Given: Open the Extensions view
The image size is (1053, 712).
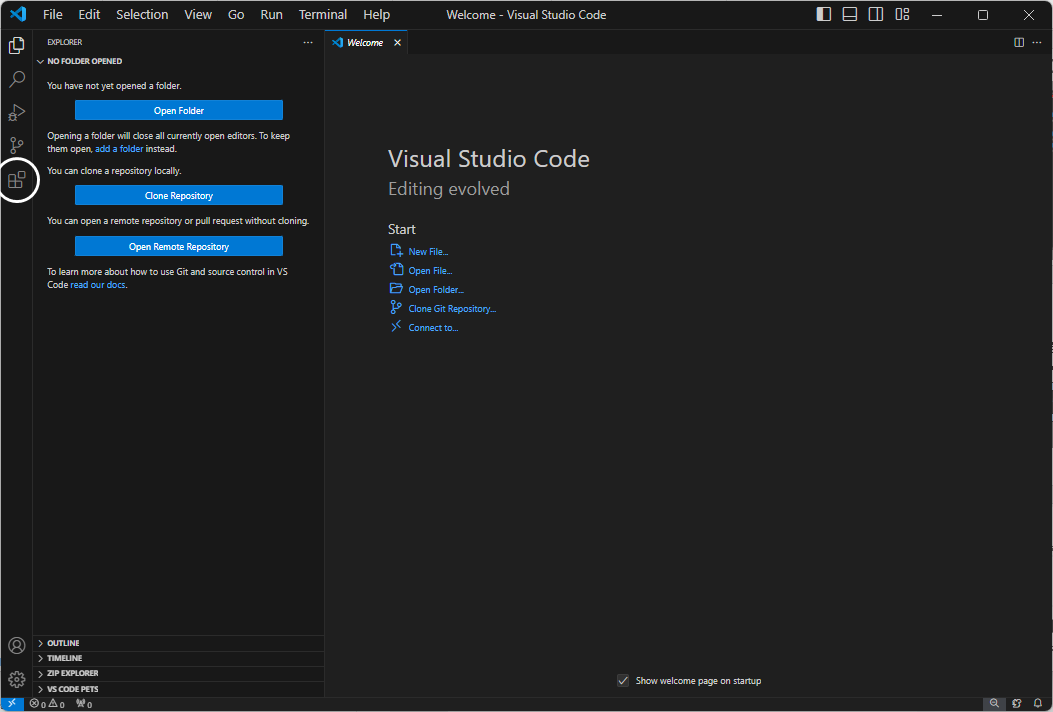Looking at the screenshot, I should [x=16, y=179].
